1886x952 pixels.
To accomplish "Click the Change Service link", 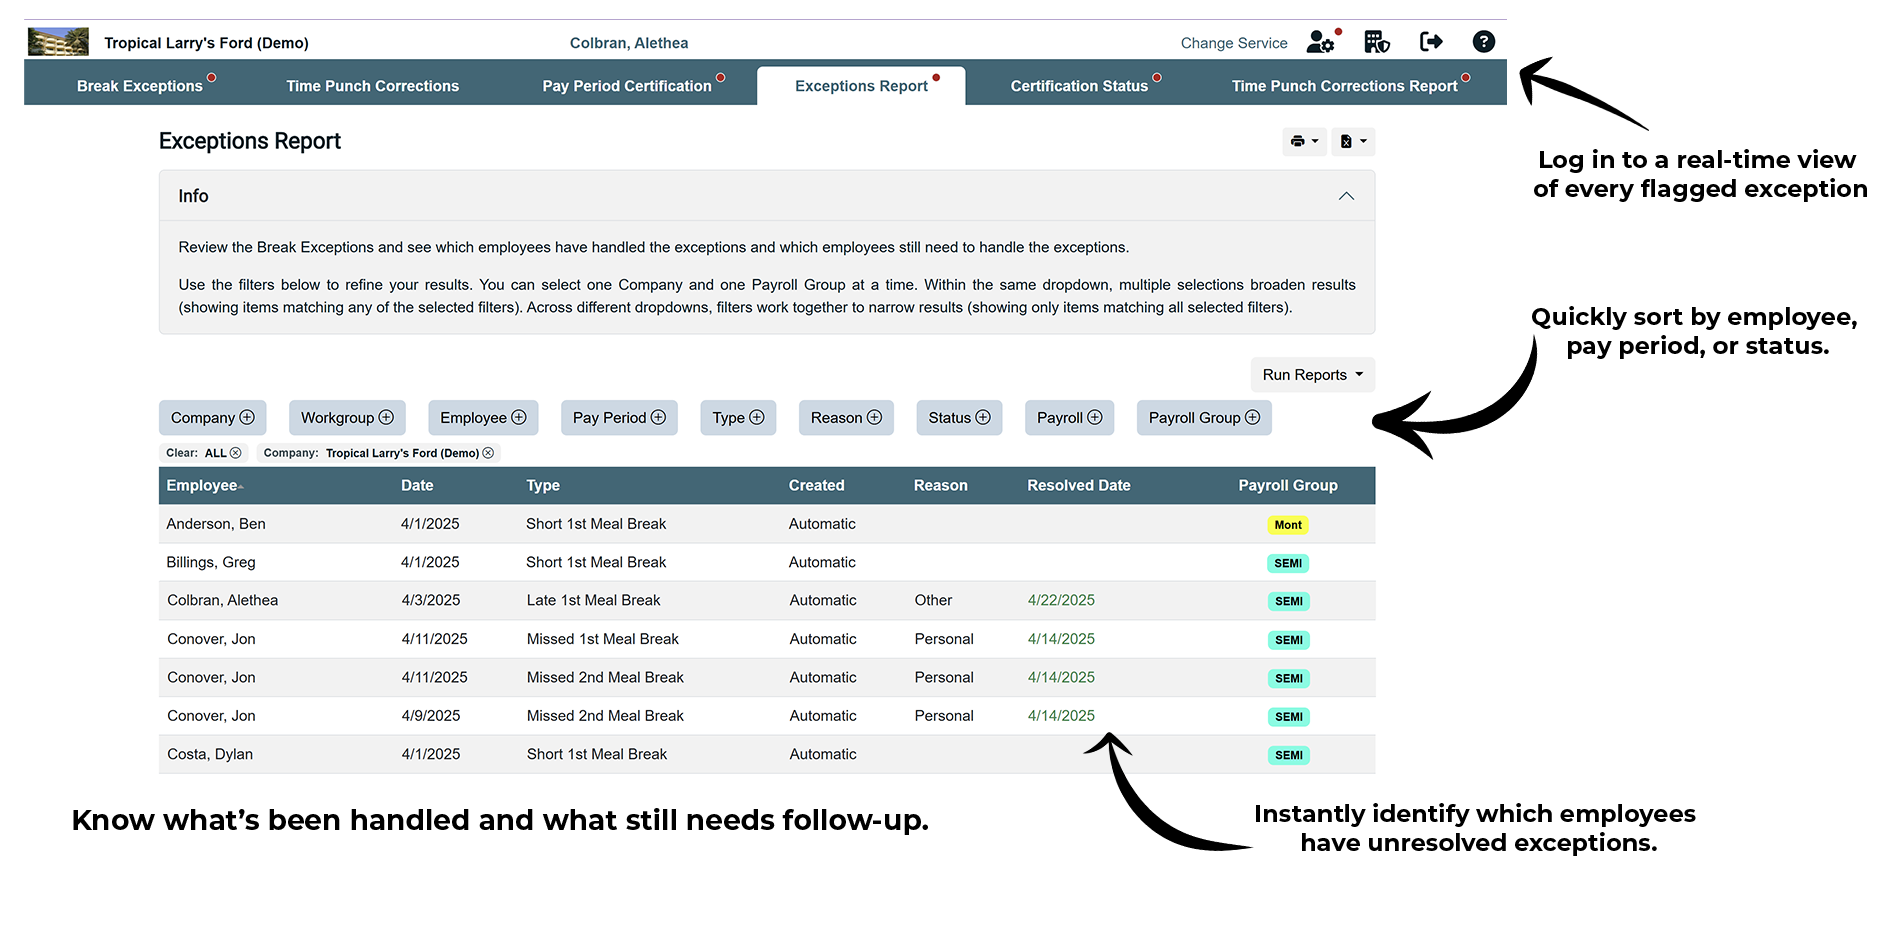I will click(1233, 43).
